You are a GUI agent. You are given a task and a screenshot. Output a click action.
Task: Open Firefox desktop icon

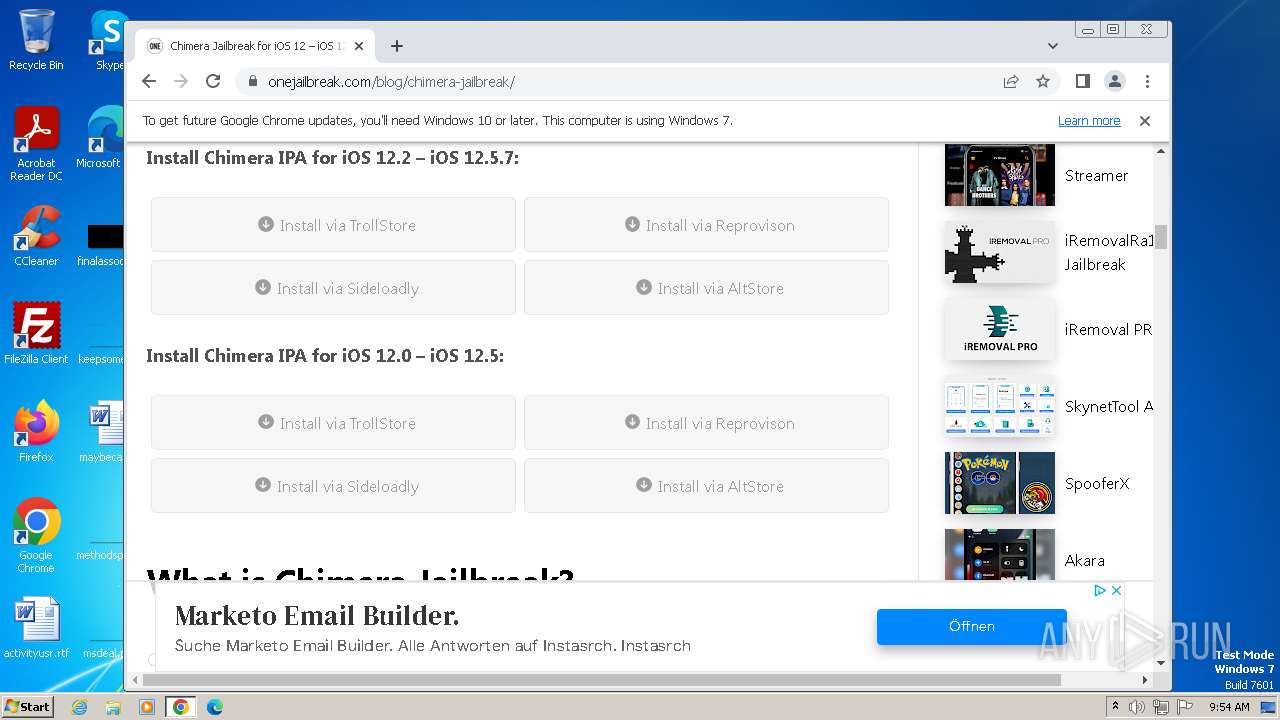click(36, 431)
